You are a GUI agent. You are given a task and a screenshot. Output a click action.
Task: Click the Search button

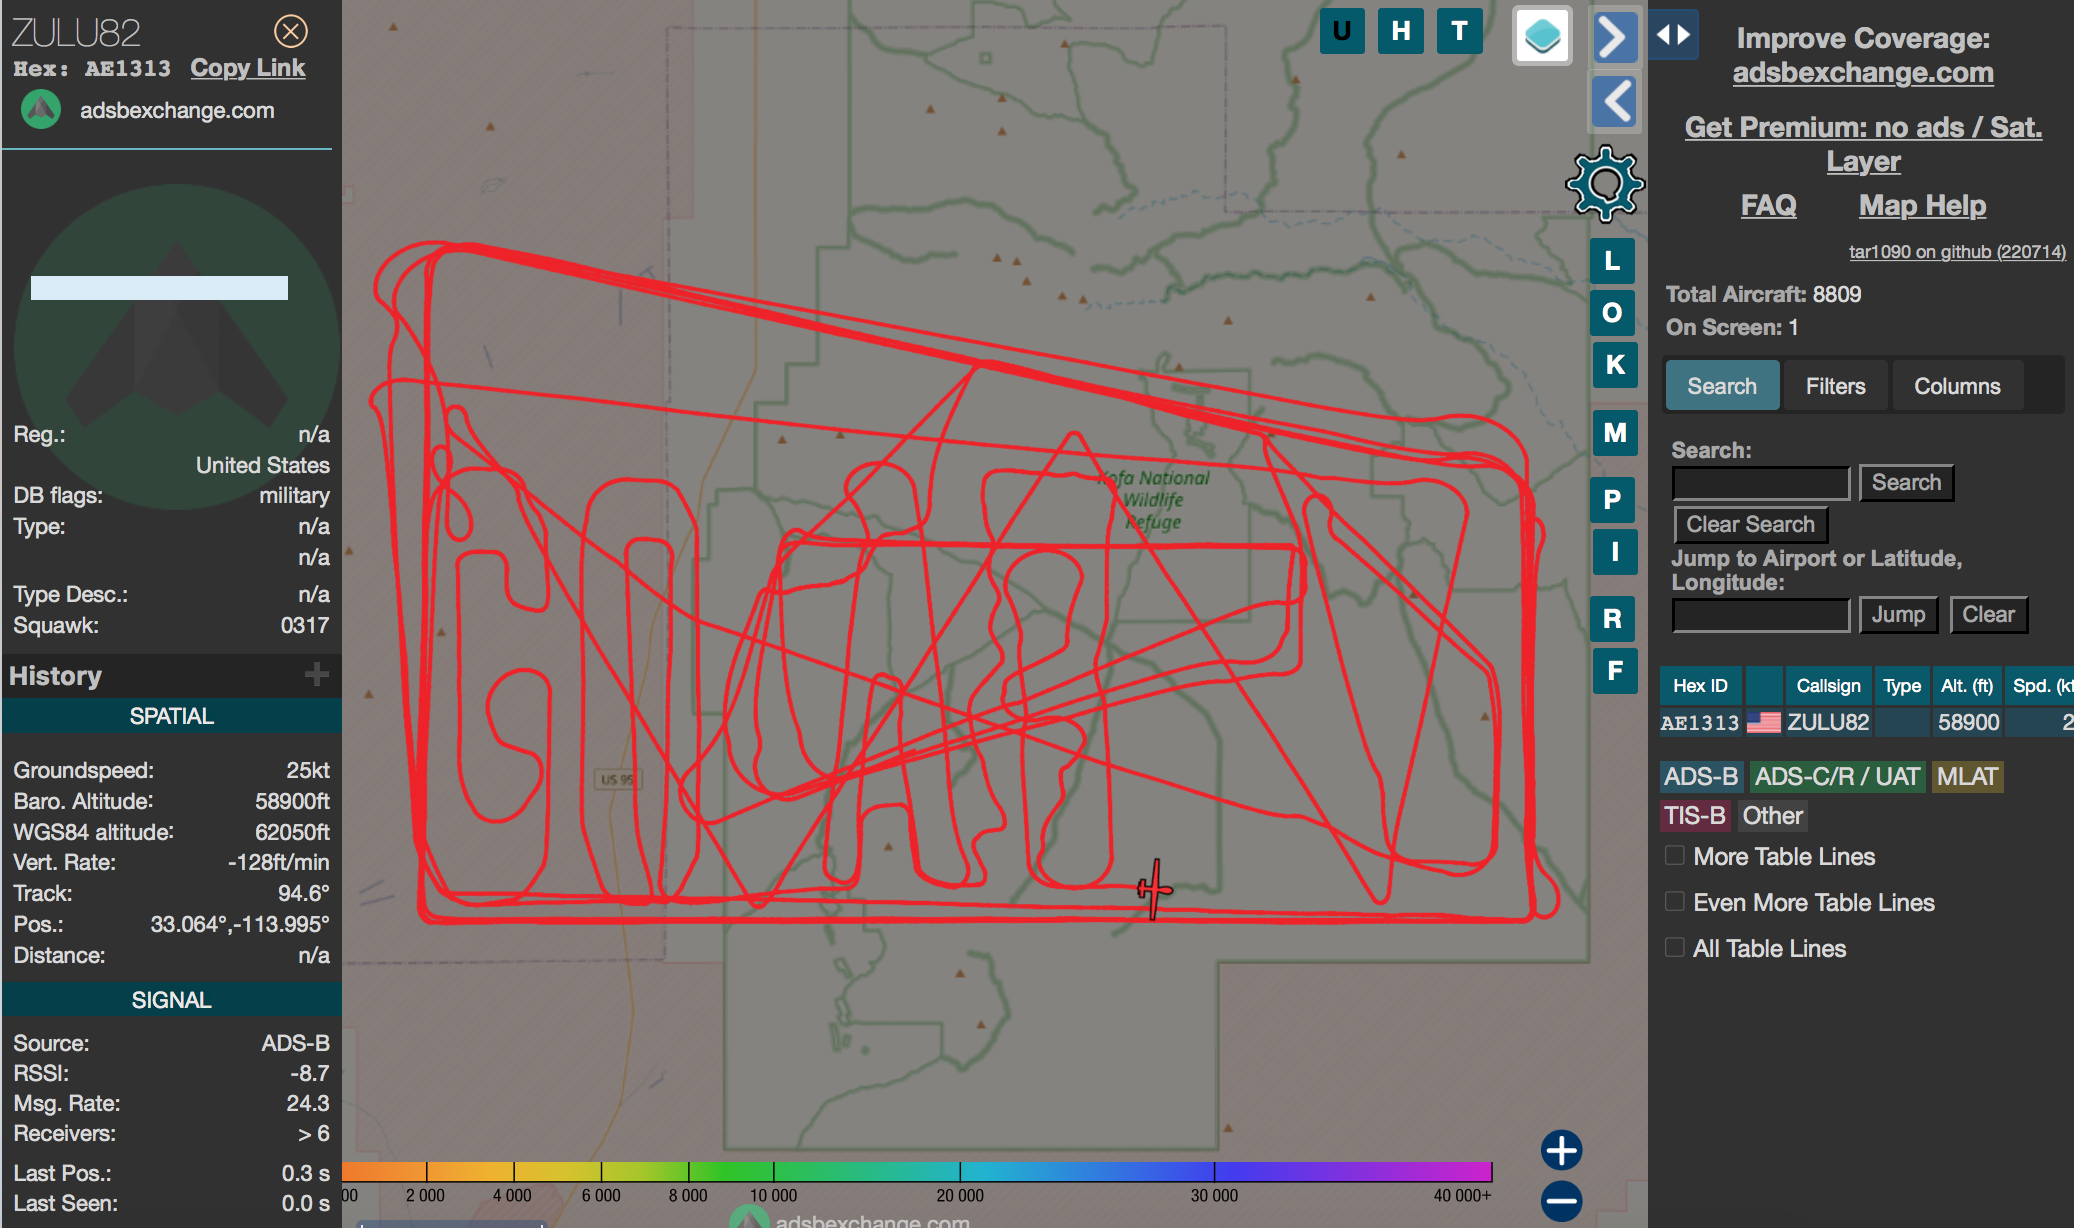1906,483
